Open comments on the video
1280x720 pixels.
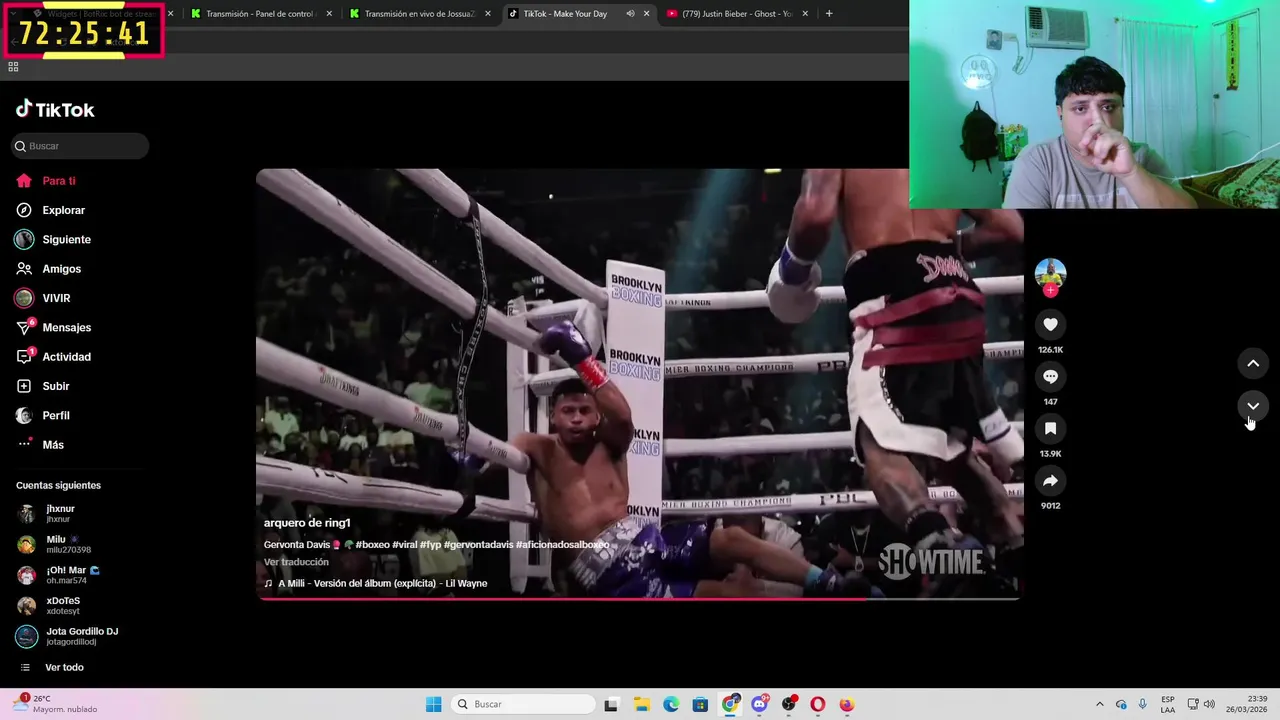click(x=1050, y=376)
